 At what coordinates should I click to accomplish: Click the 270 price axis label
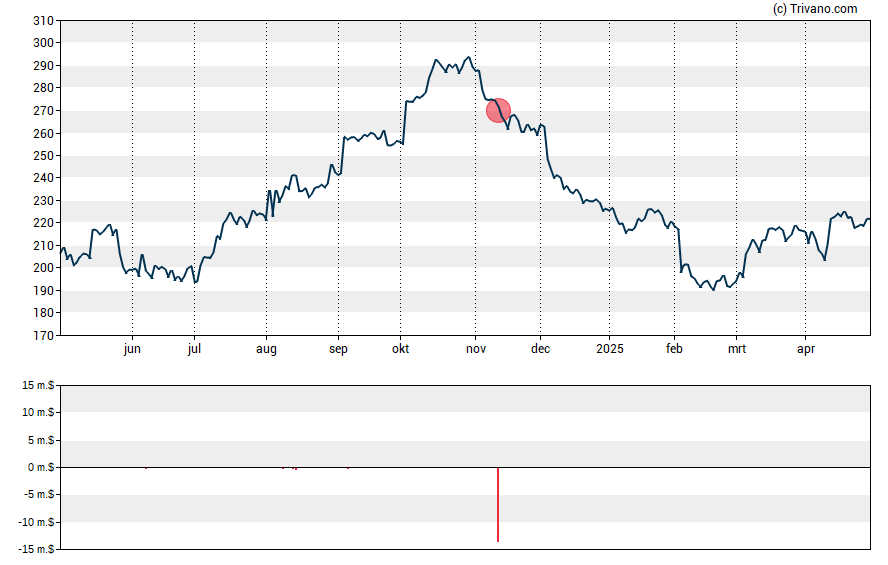[44, 111]
